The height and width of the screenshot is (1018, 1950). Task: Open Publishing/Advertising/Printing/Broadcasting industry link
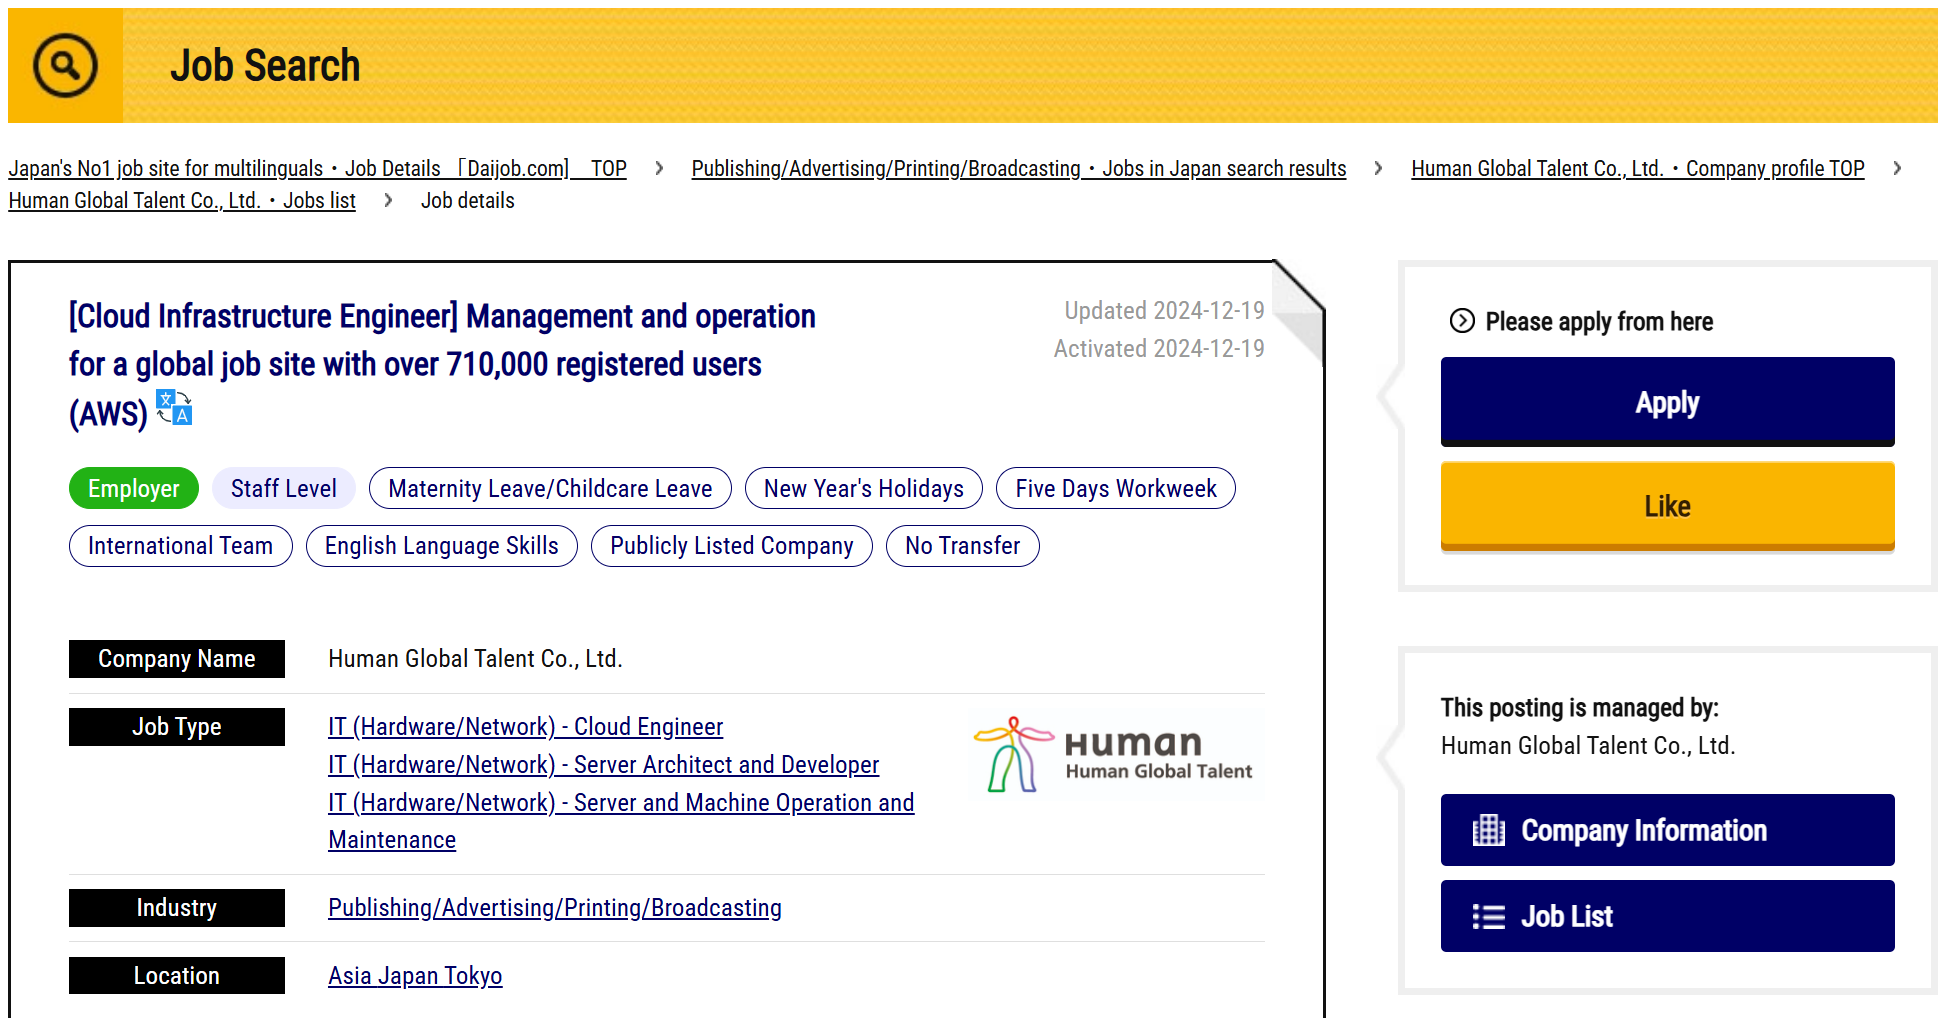[x=555, y=908]
